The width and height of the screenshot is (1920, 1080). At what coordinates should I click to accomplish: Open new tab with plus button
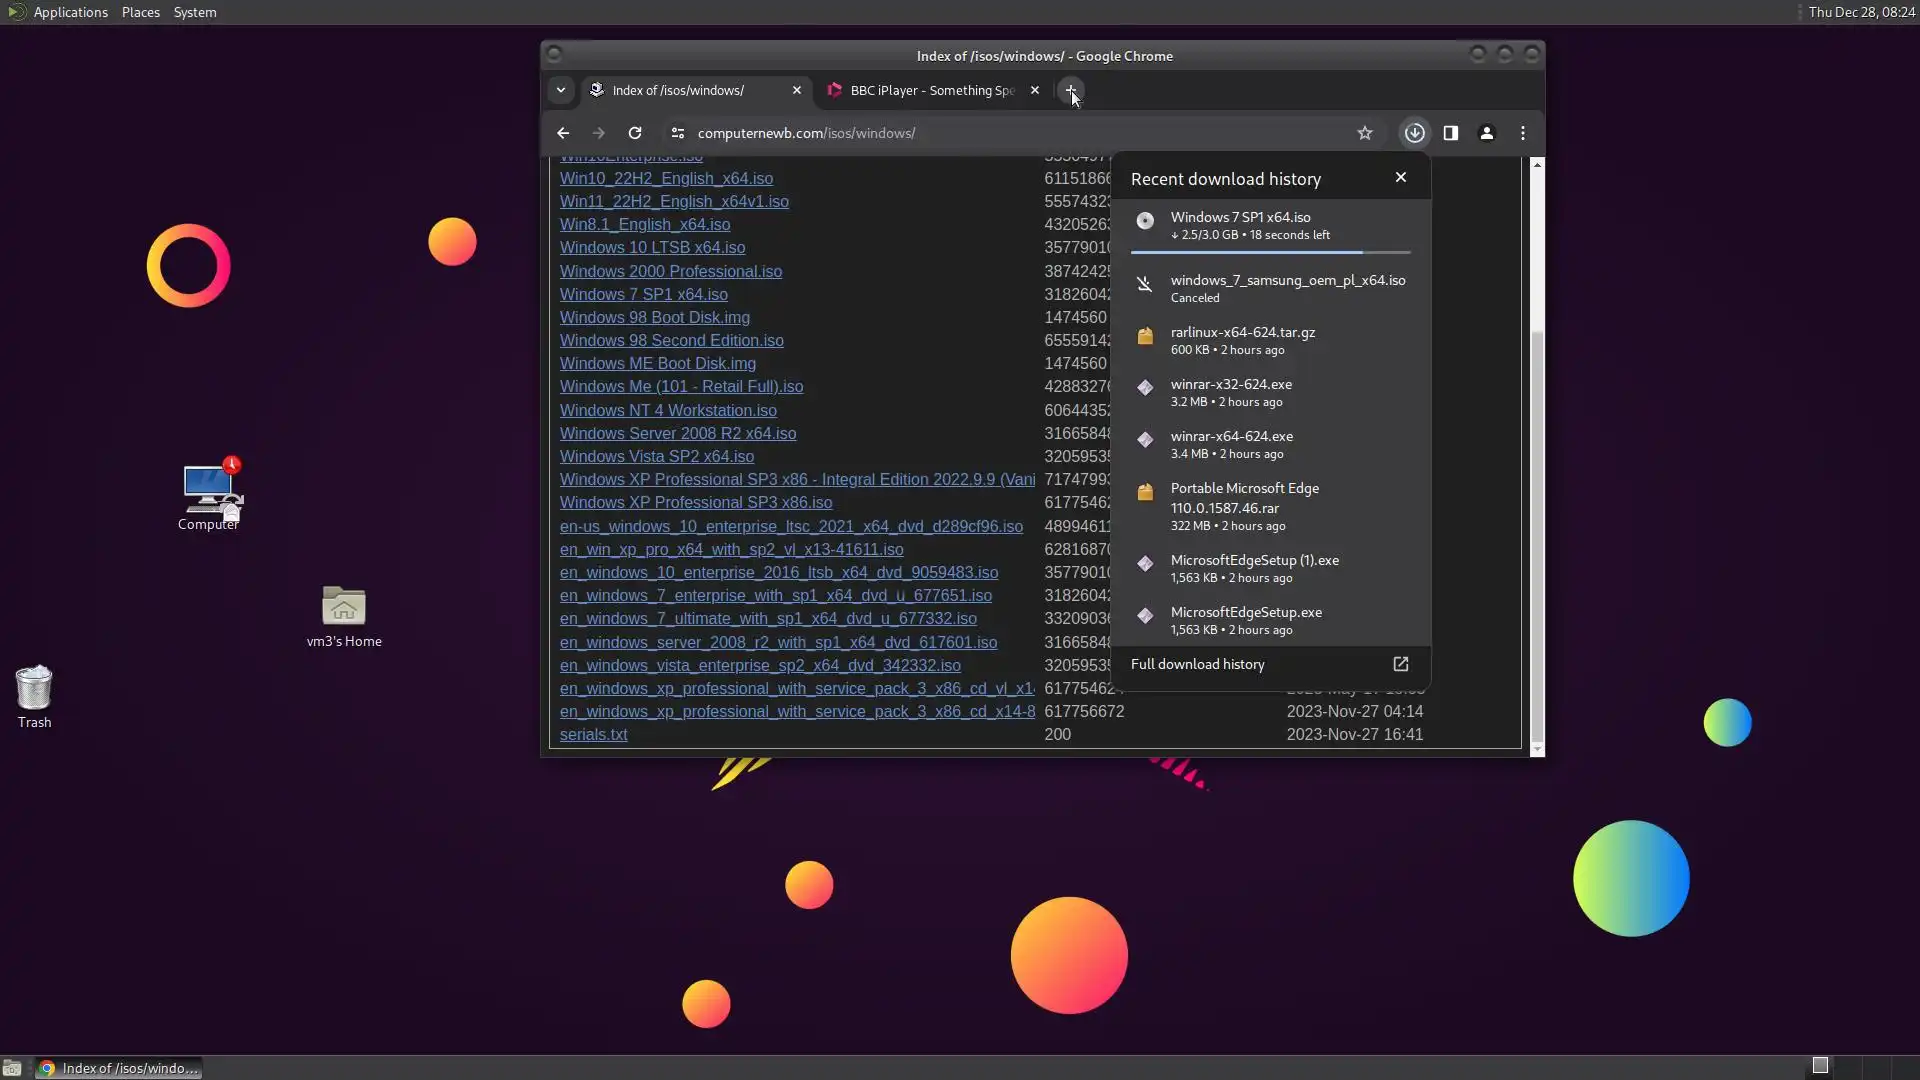[x=1070, y=90]
